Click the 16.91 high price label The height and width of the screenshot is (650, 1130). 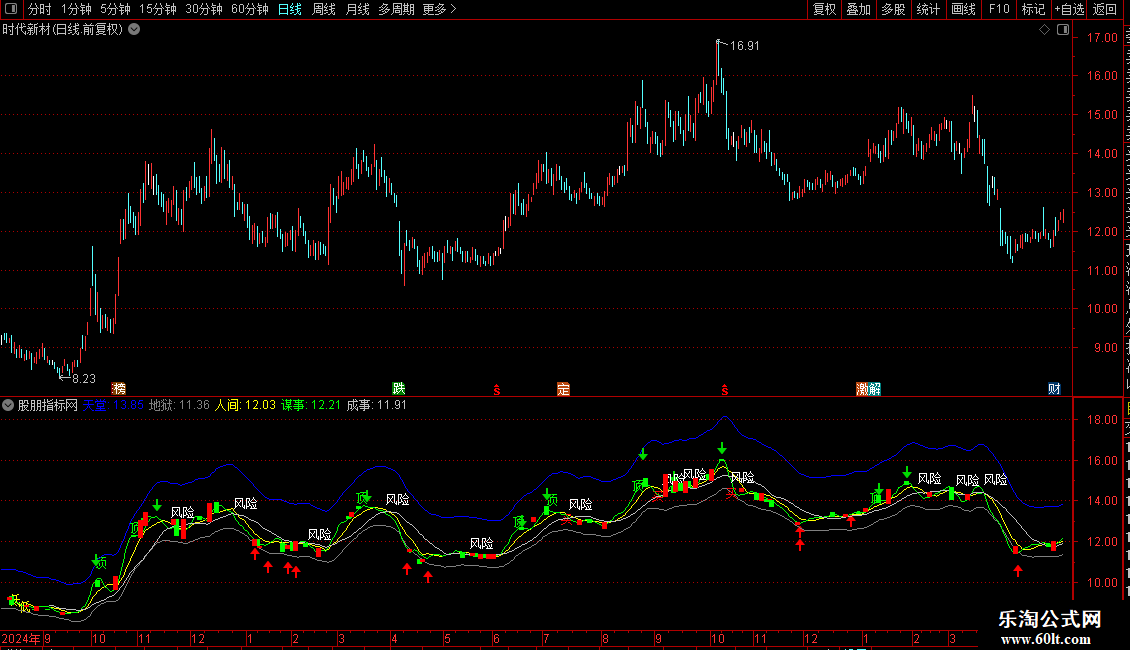pyautogui.click(x=744, y=46)
